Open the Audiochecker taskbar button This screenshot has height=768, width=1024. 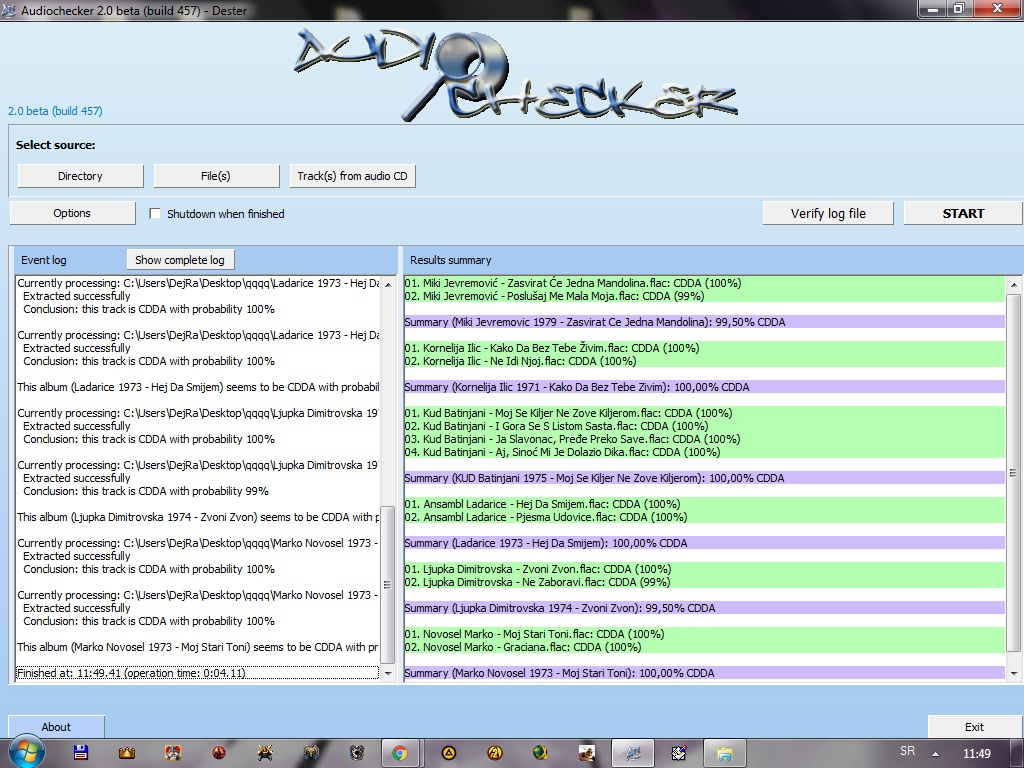pyautogui.click(x=633, y=753)
